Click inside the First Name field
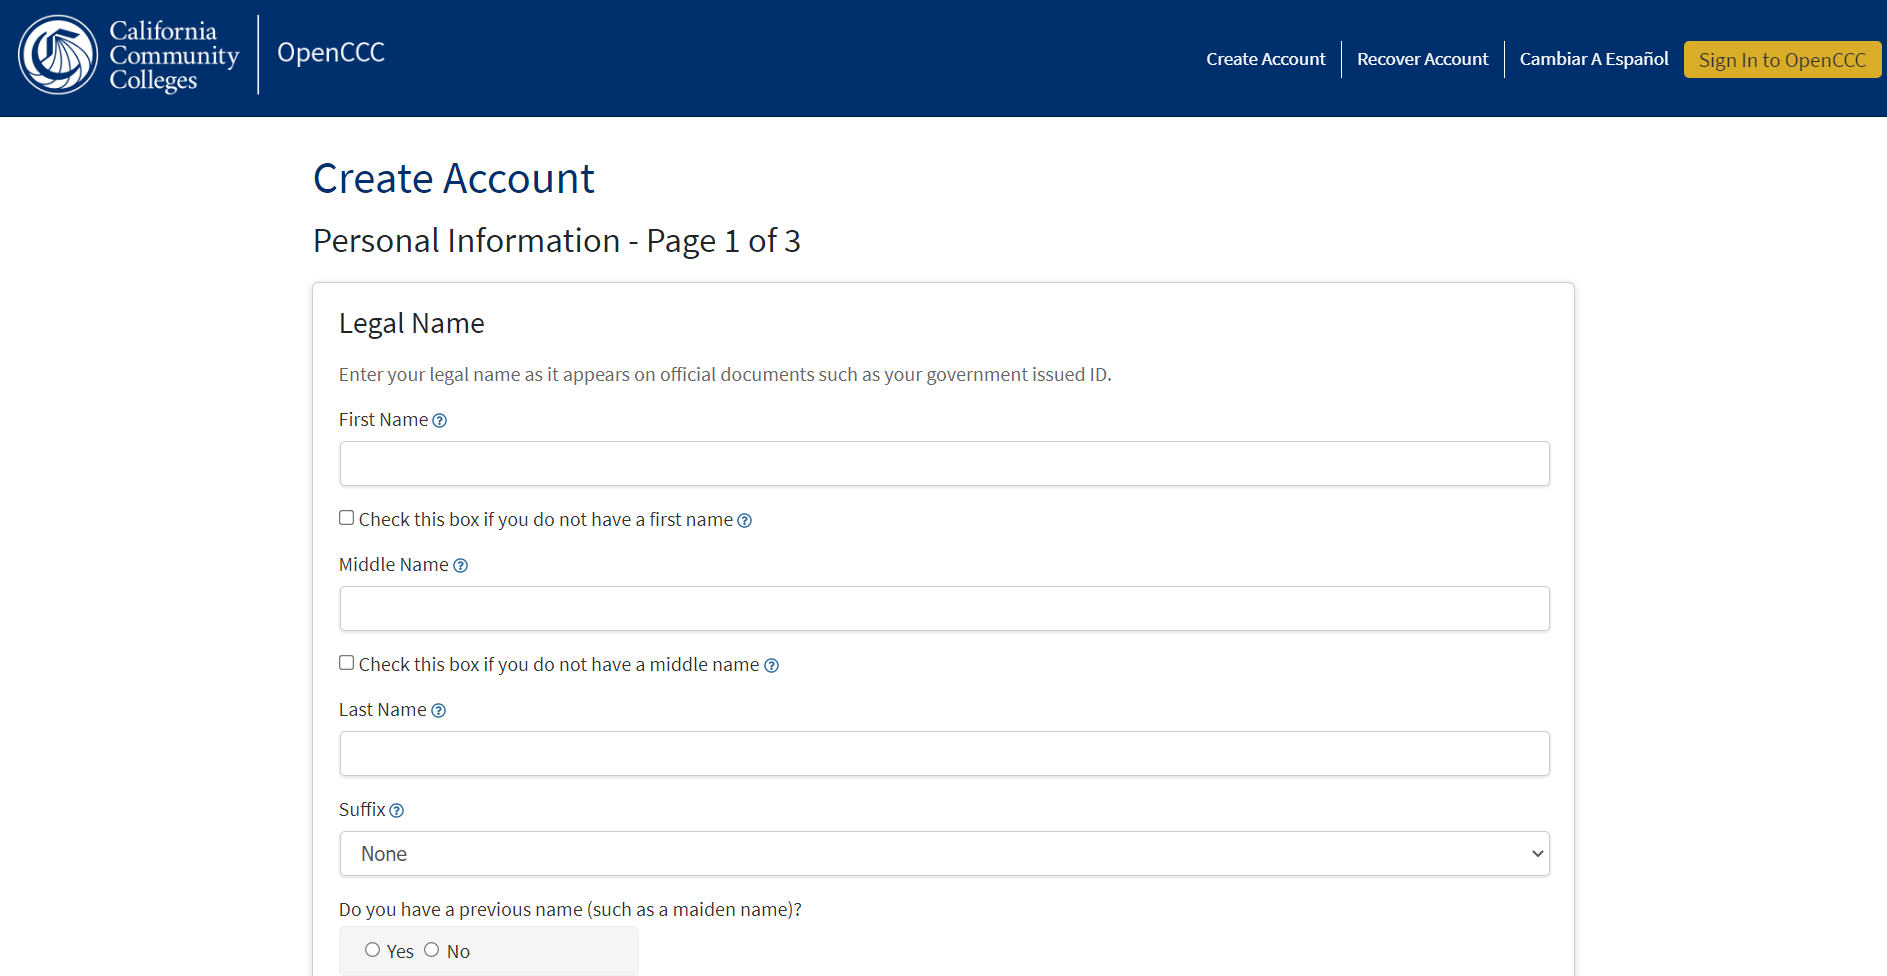 [944, 463]
